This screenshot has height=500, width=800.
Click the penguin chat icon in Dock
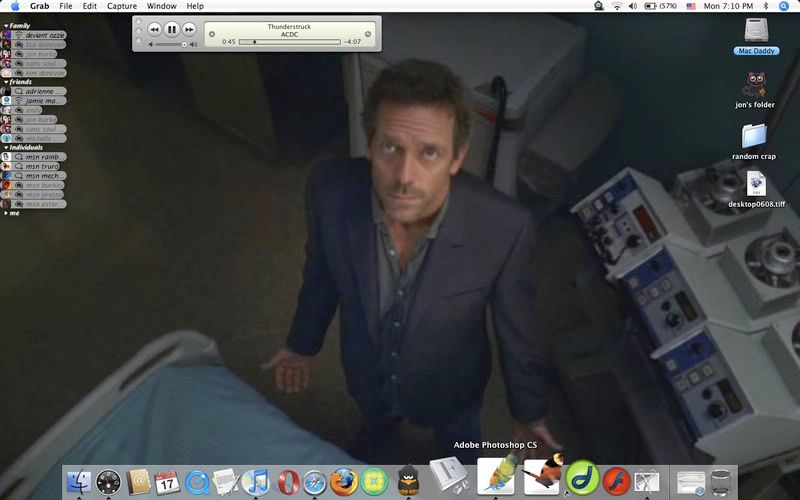408,481
